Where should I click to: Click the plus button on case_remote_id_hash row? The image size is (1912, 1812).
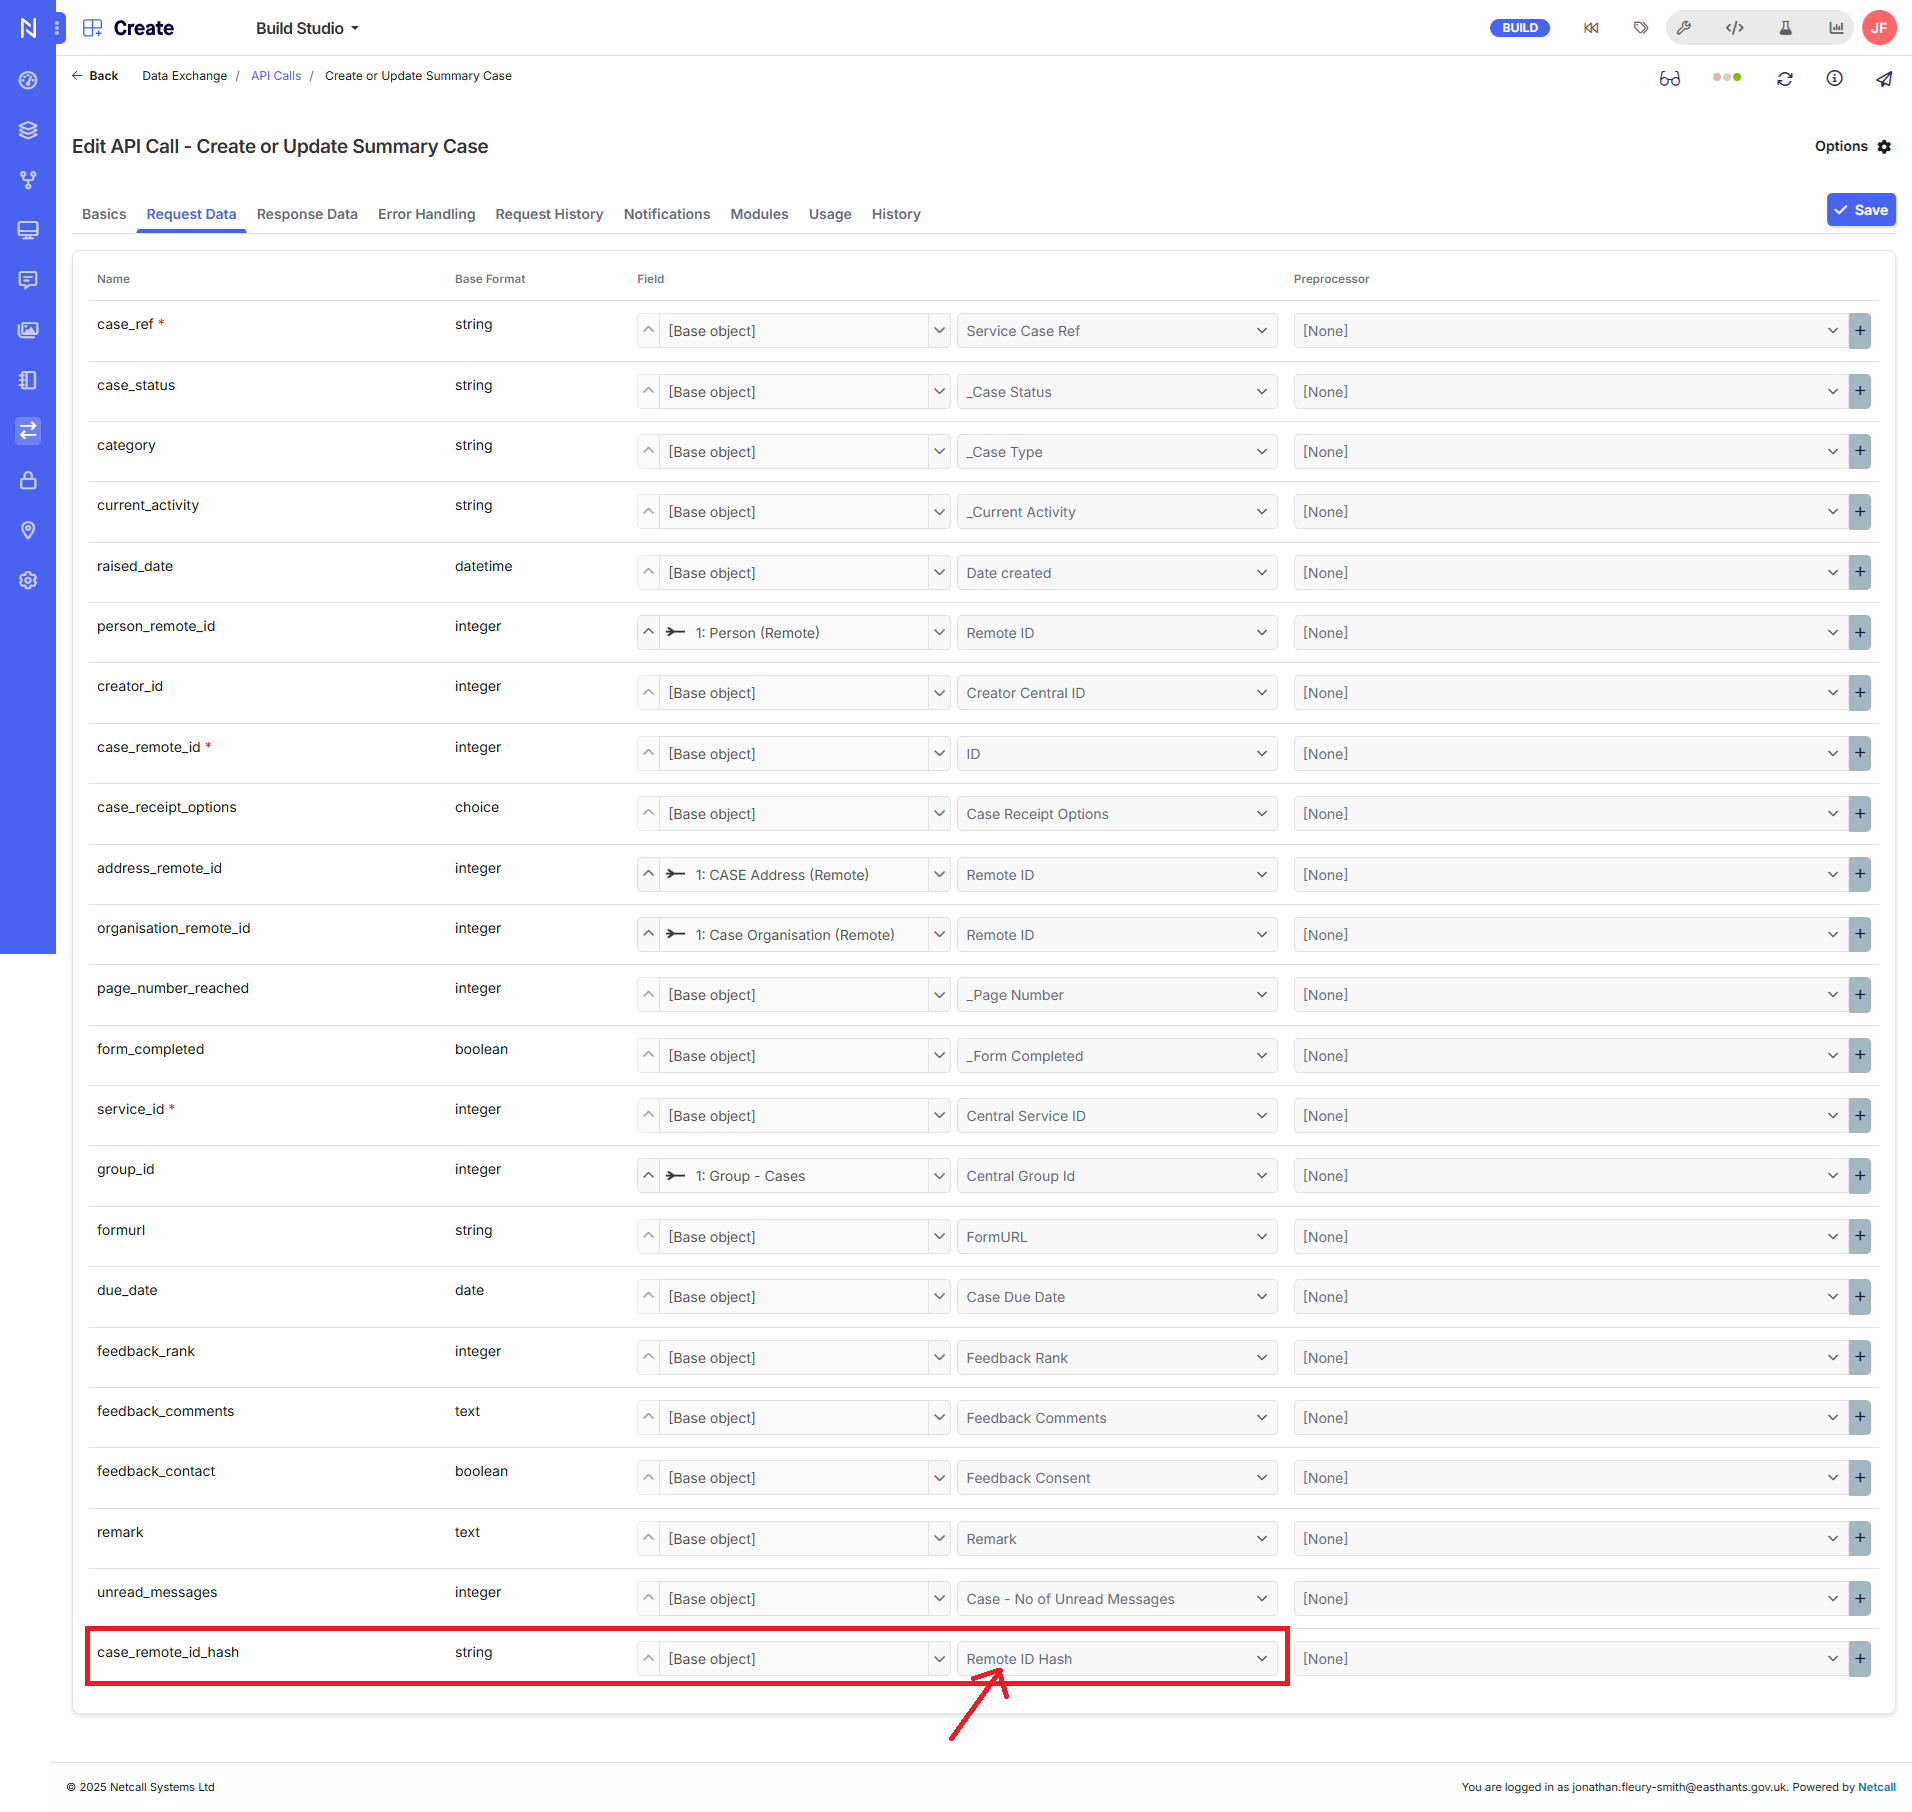1860,1659
